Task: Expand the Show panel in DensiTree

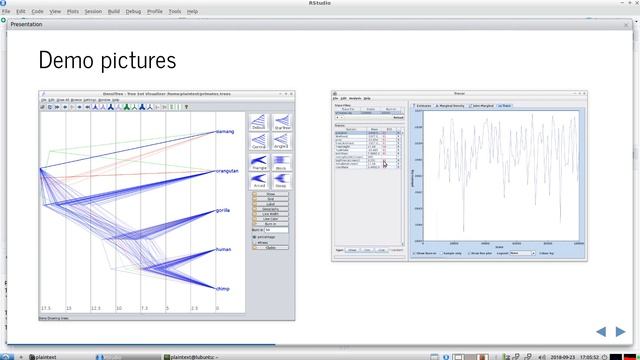Action: point(270,194)
